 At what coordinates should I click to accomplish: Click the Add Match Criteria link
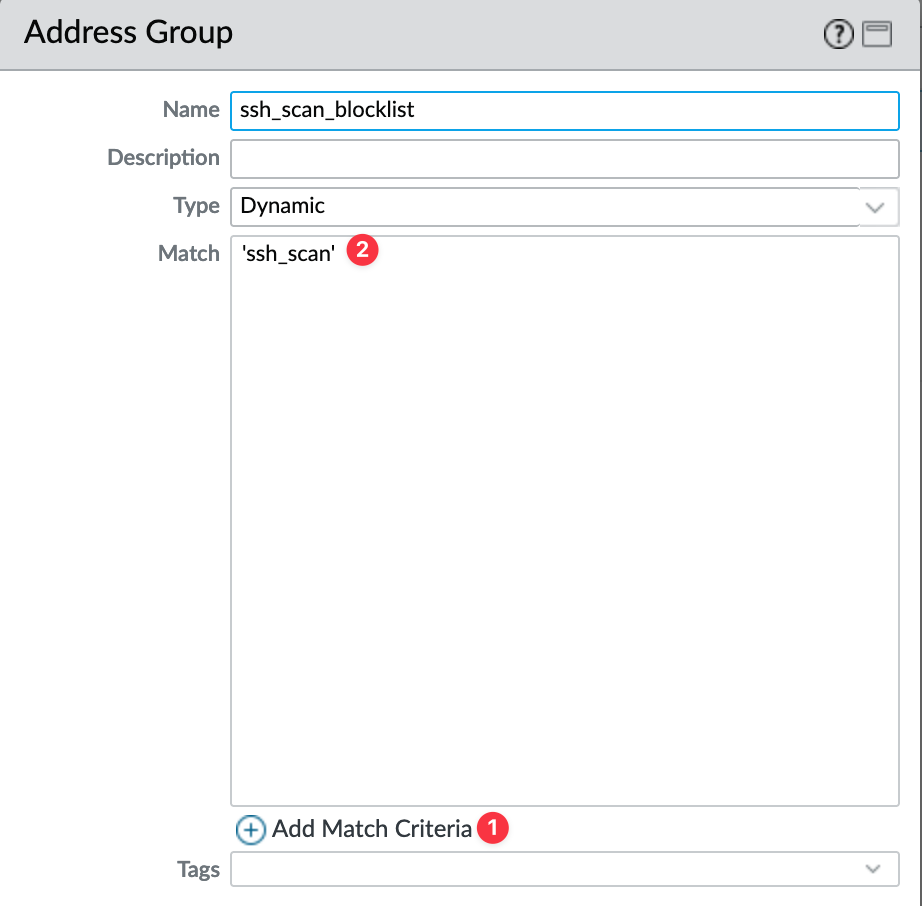pos(372,829)
